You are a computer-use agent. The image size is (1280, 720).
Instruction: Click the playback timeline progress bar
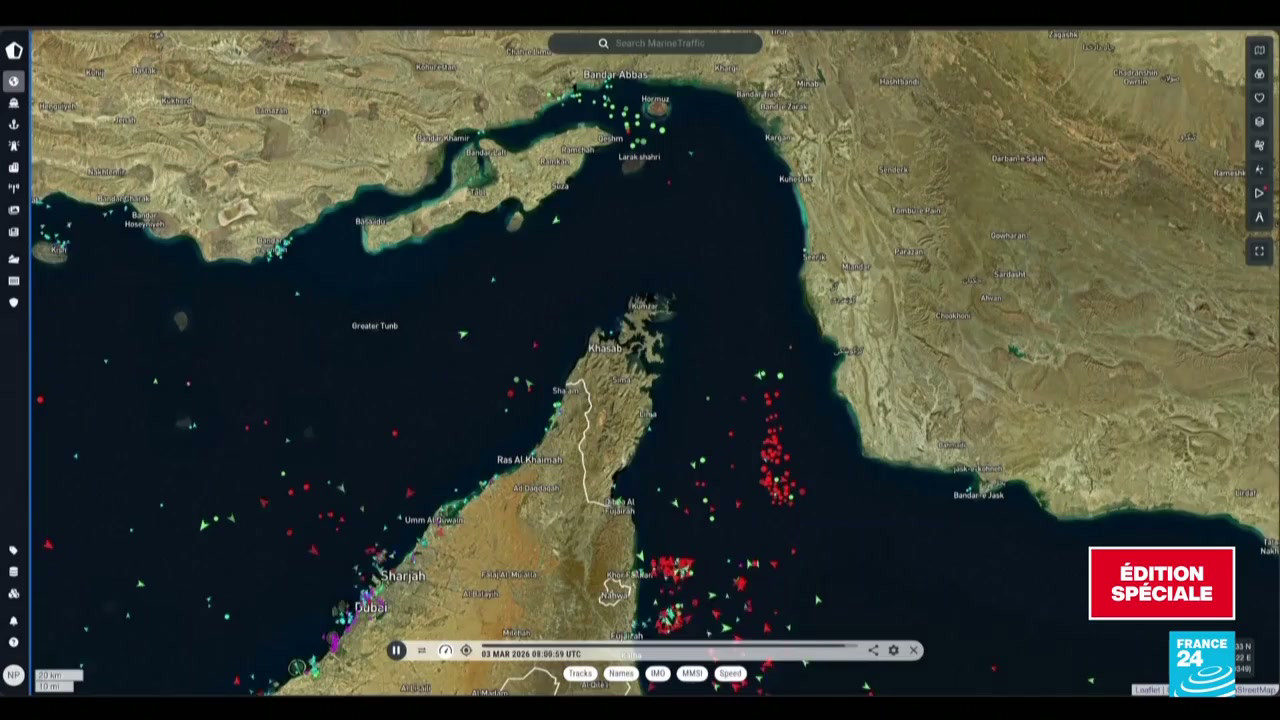tap(669, 646)
